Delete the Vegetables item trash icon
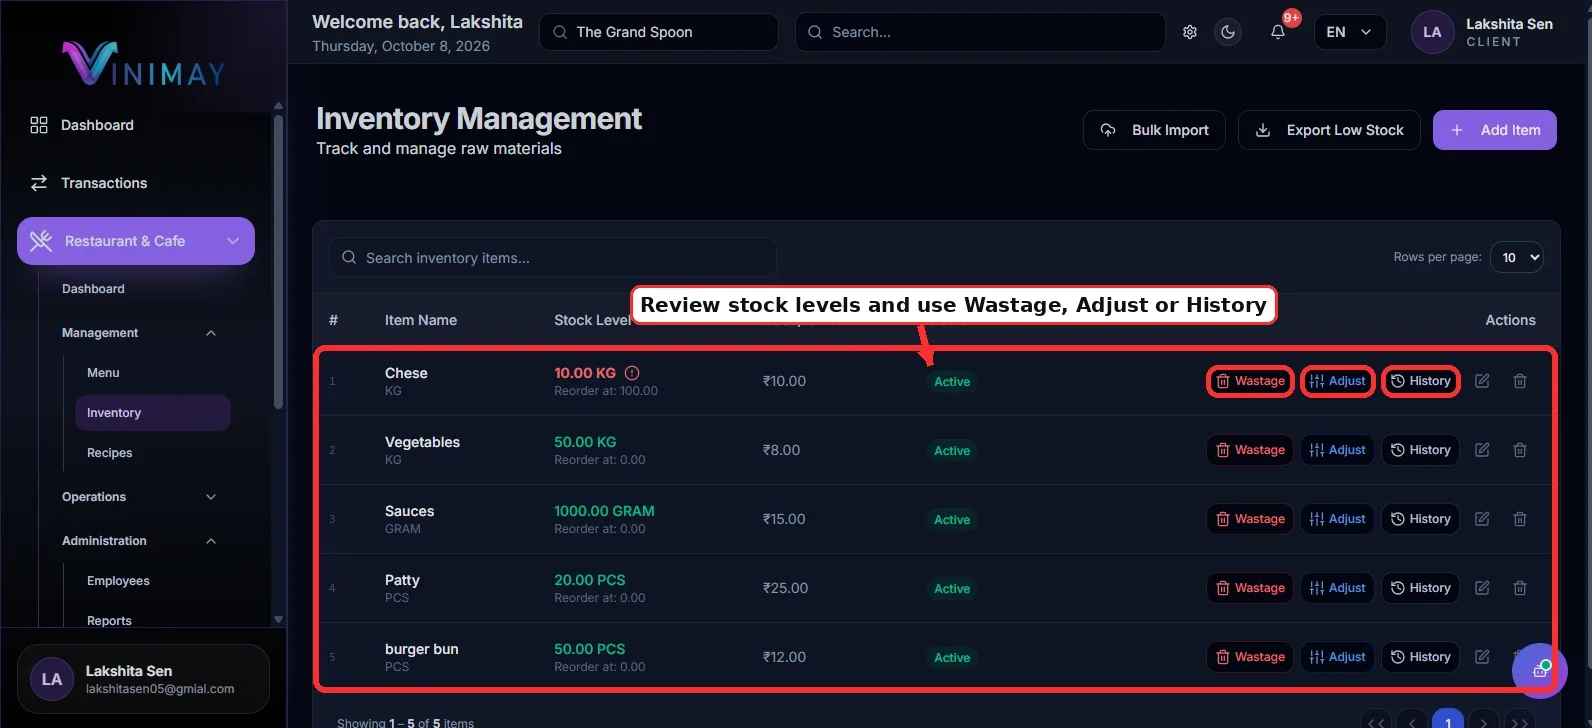 point(1520,450)
